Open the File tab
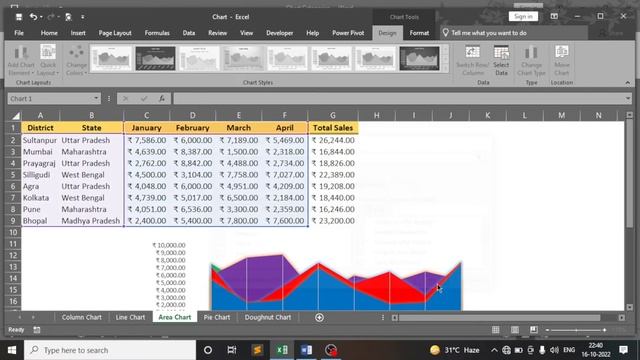The height and width of the screenshot is (360, 640). (x=19, y=33)
